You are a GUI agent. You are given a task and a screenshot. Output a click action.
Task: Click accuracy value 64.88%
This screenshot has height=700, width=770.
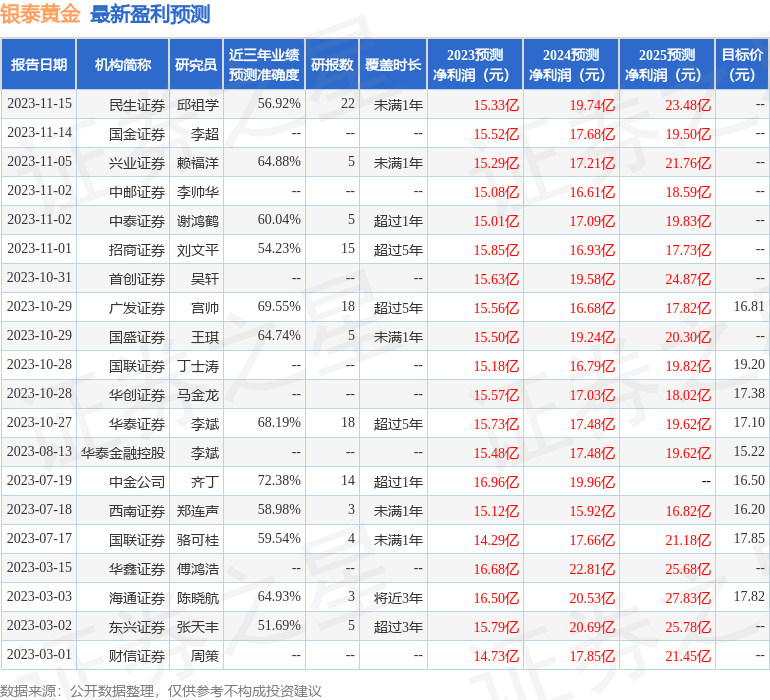pyautogui.click(x=279, y=162)
